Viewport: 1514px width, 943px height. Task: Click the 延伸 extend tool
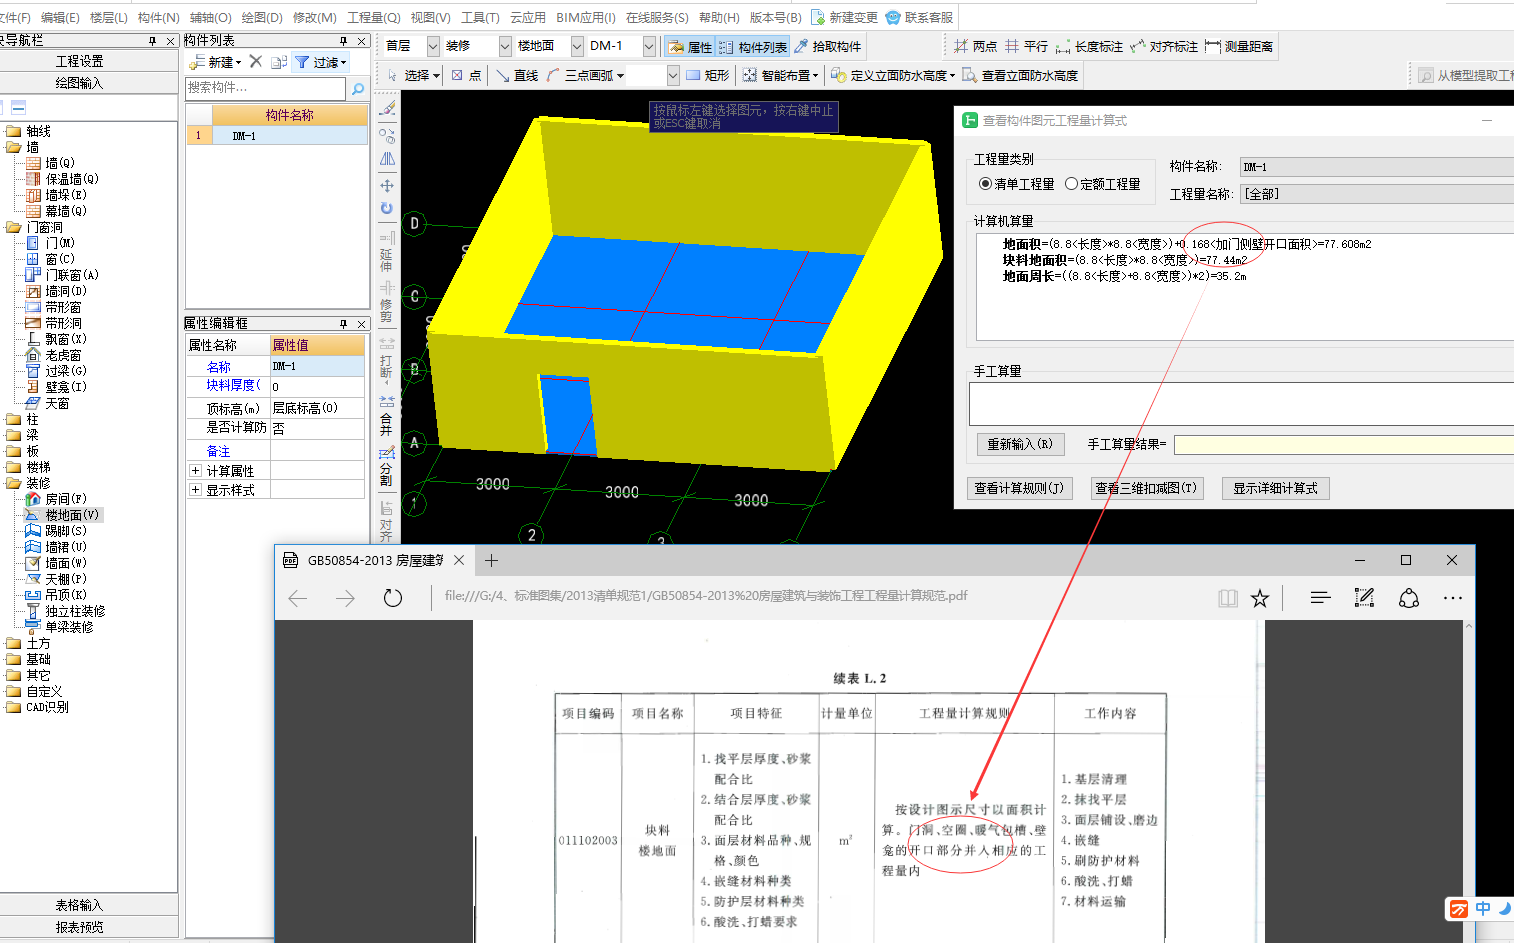point(387,251)
